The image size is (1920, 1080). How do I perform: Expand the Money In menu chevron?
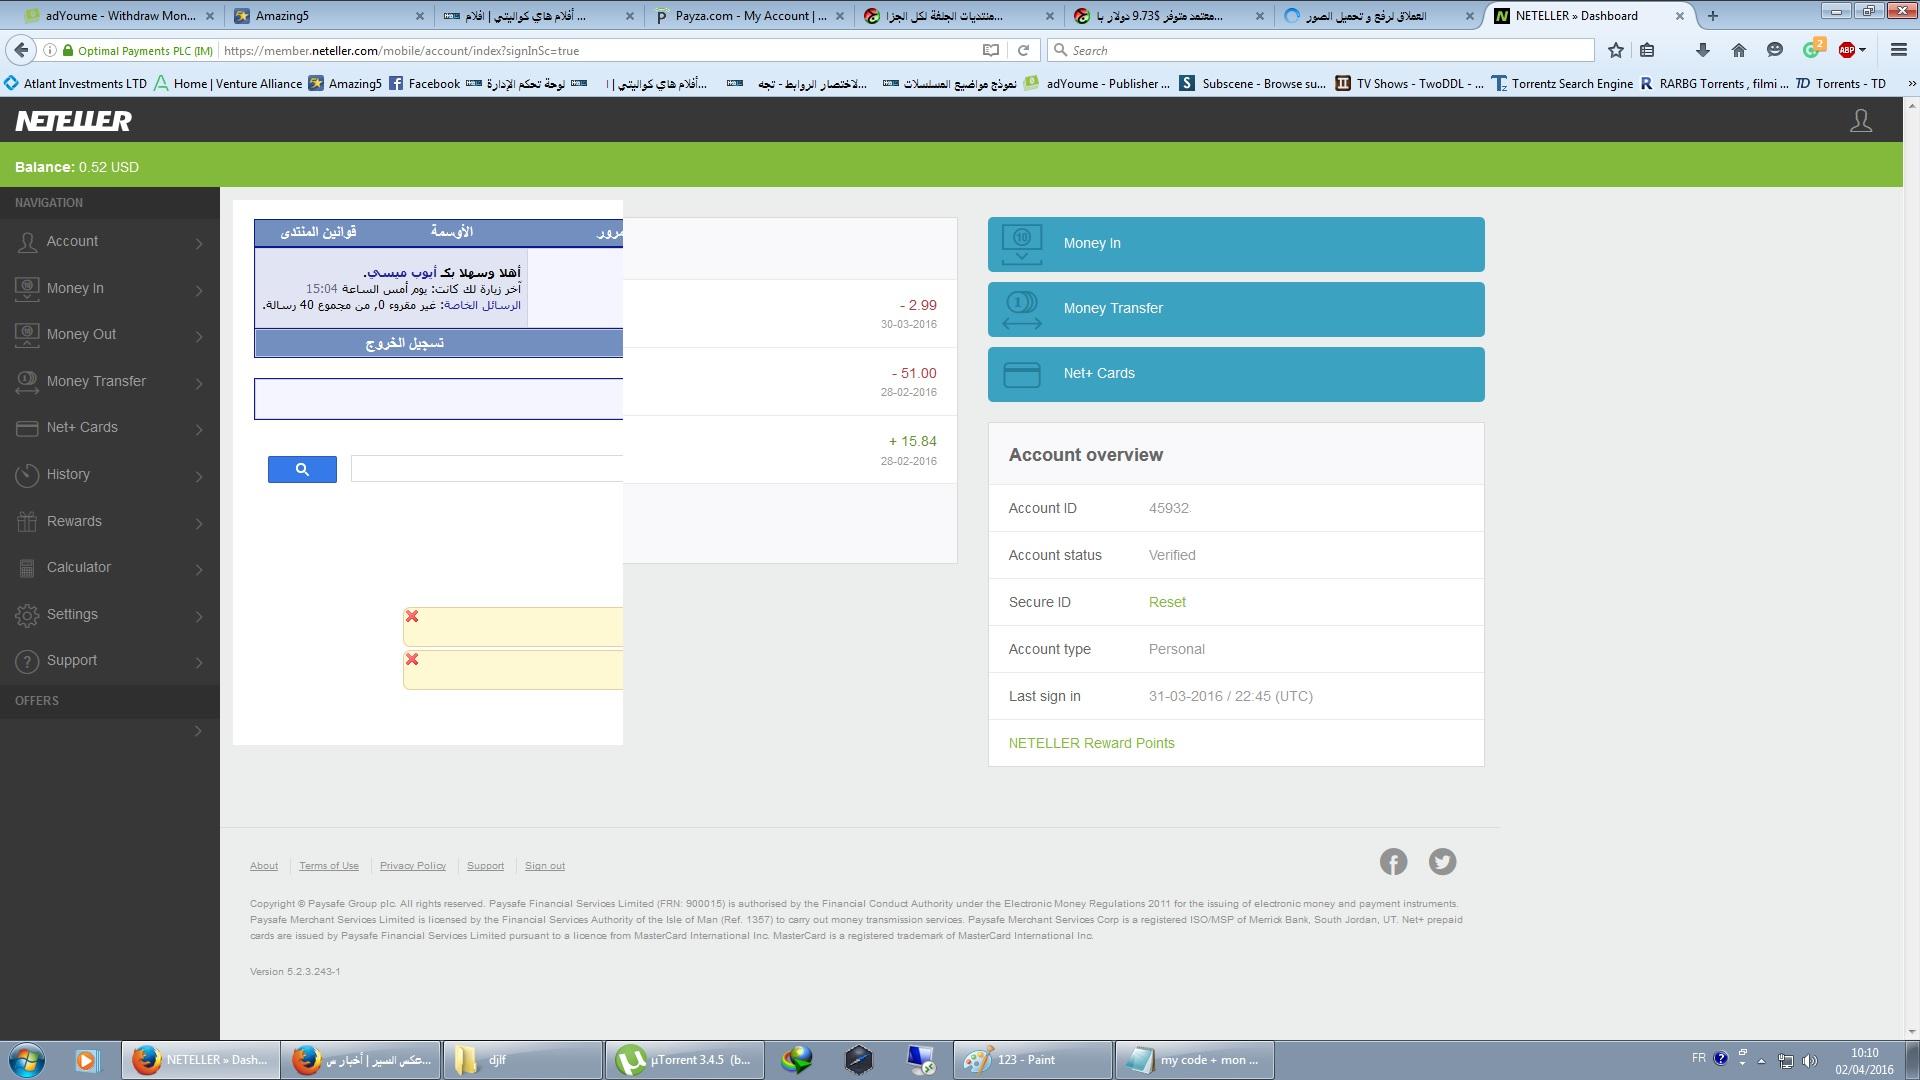(199, 290)
